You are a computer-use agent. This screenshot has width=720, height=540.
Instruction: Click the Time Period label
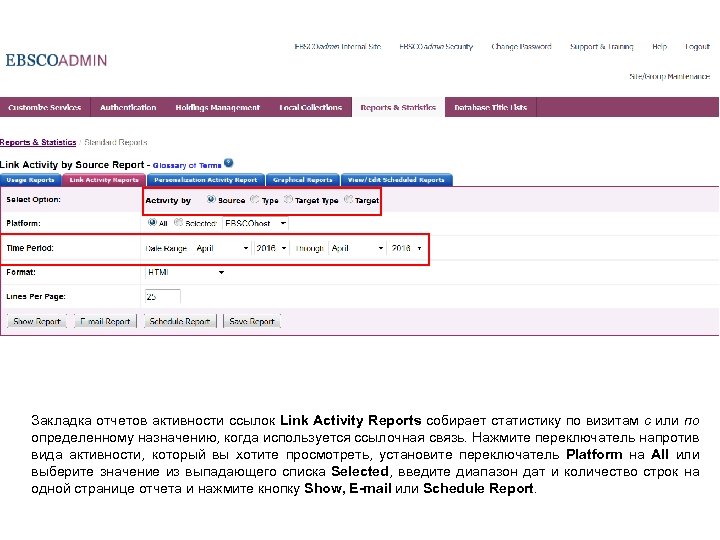pyautogui.click(x=30, y=248)
